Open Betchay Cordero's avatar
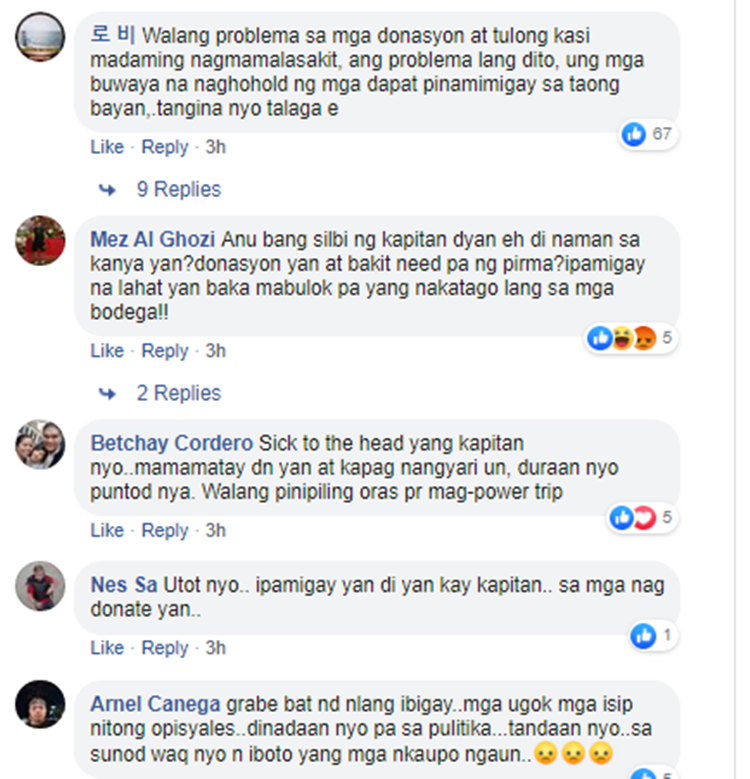 [x=40, y=445]
